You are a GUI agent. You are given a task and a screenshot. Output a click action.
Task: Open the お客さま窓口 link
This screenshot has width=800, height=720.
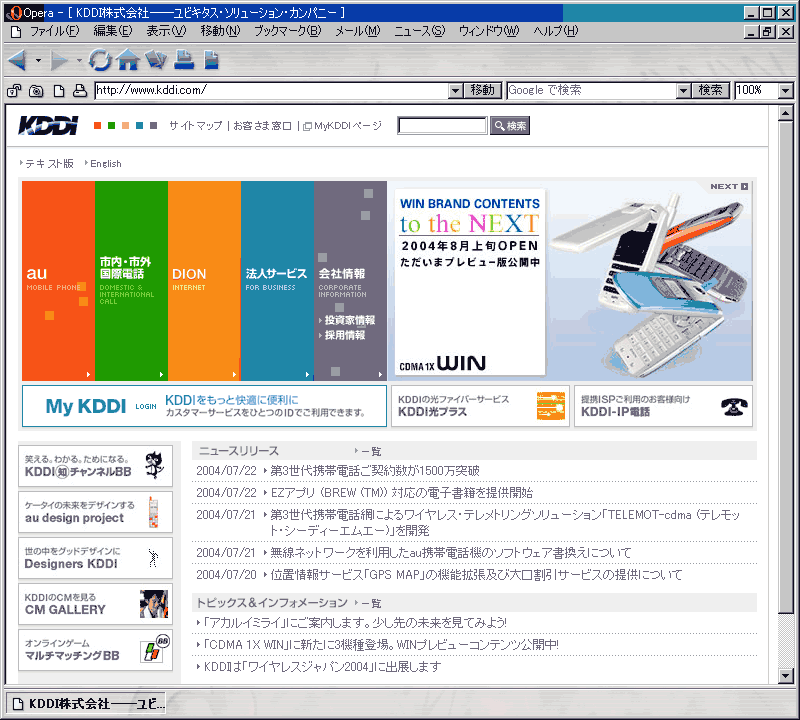tap(262, 126)
